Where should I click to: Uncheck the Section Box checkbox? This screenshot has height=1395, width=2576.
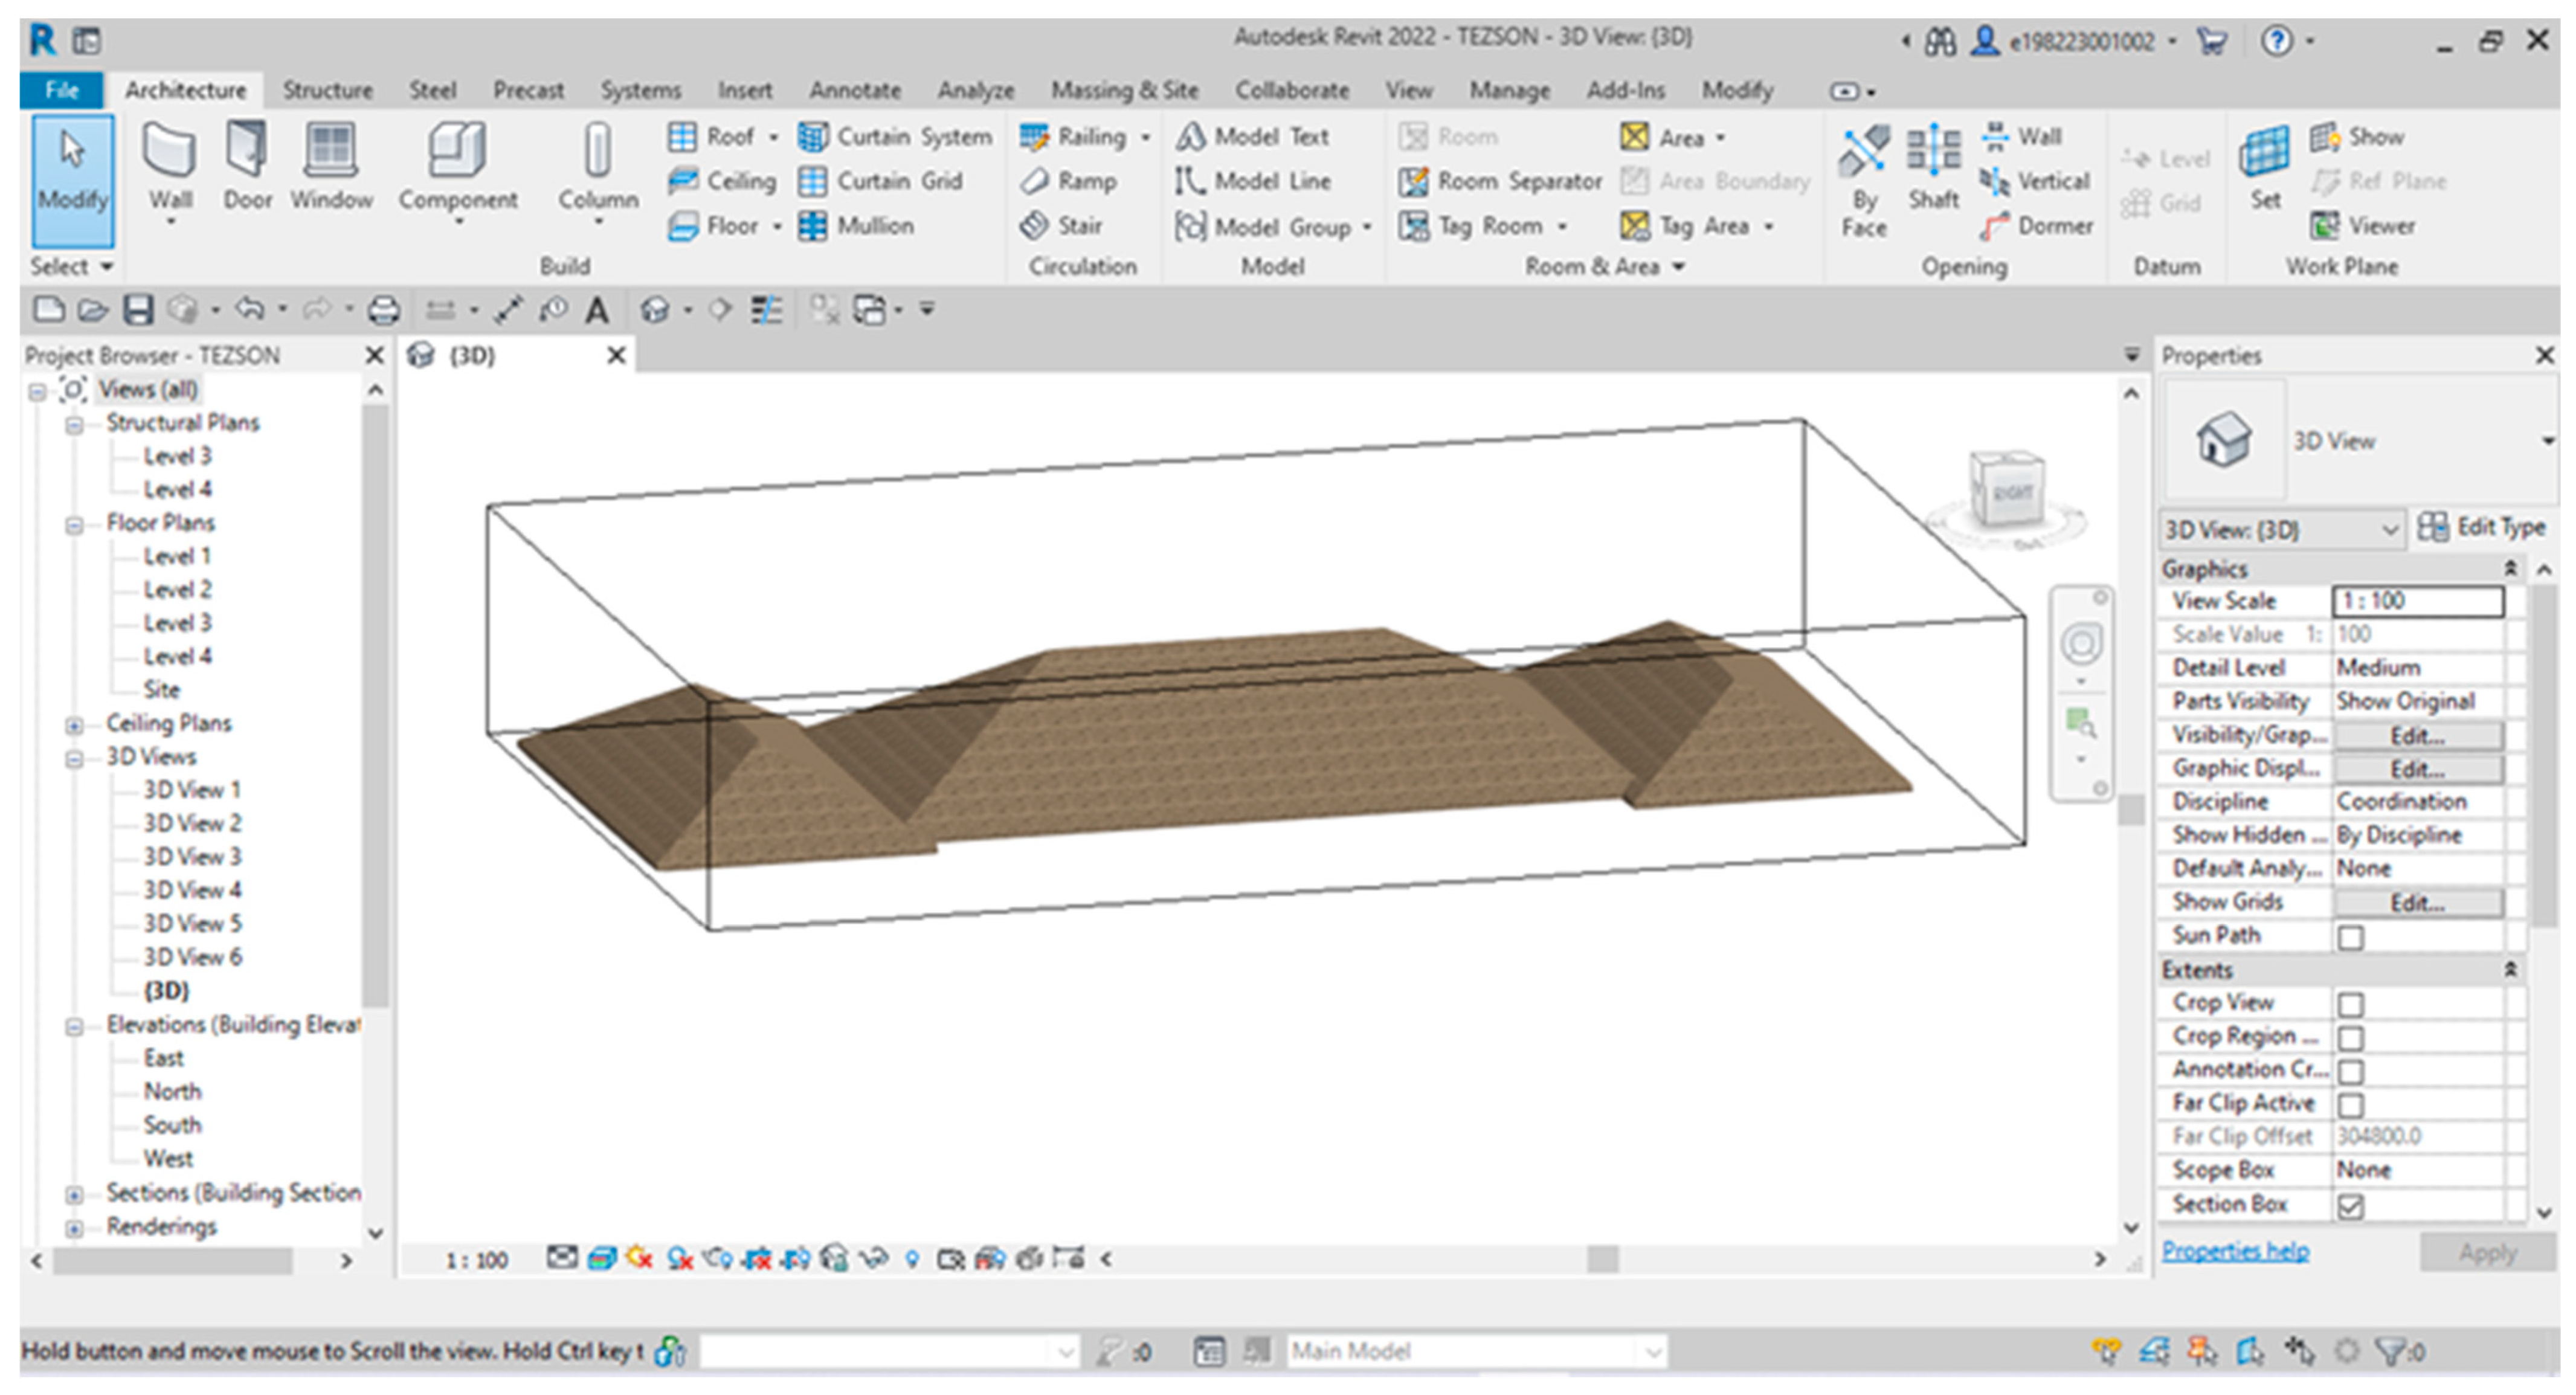(x=2351, y=1206)
